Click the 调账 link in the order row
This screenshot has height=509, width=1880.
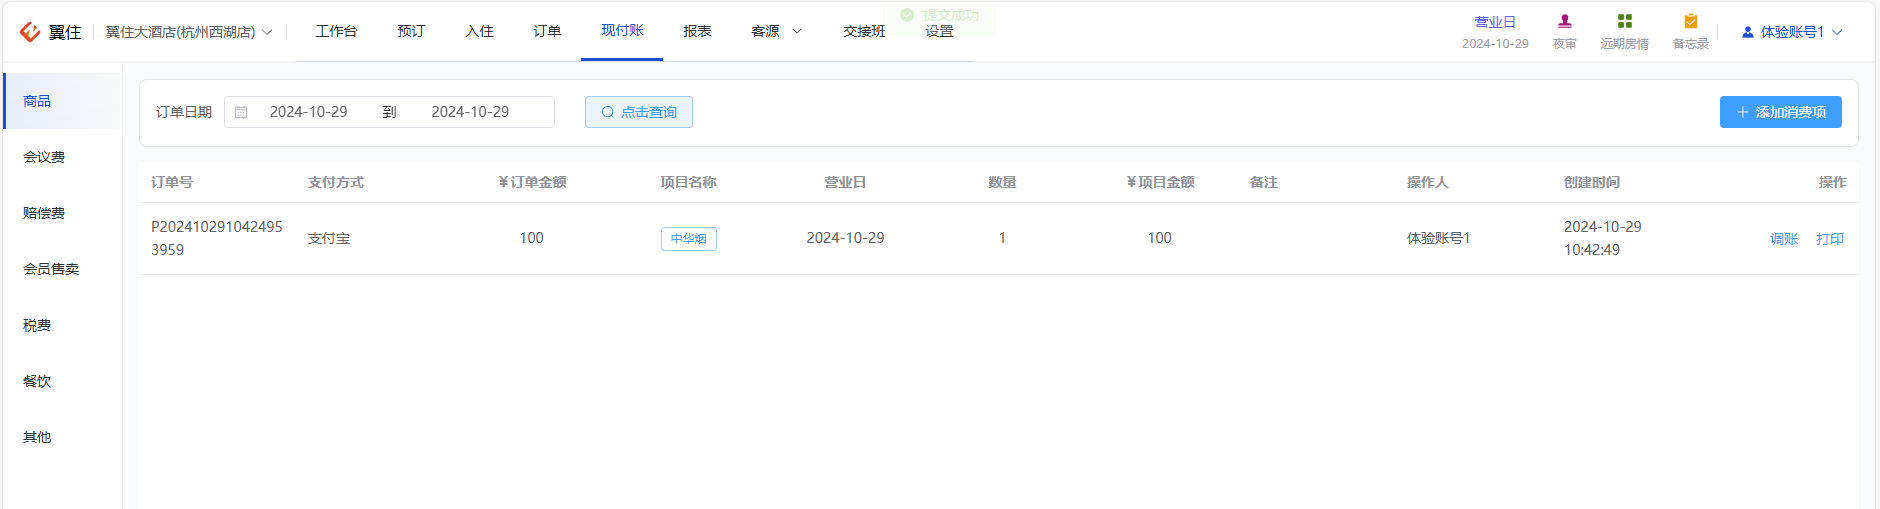pyautogui.click(x=1784, y=239)
